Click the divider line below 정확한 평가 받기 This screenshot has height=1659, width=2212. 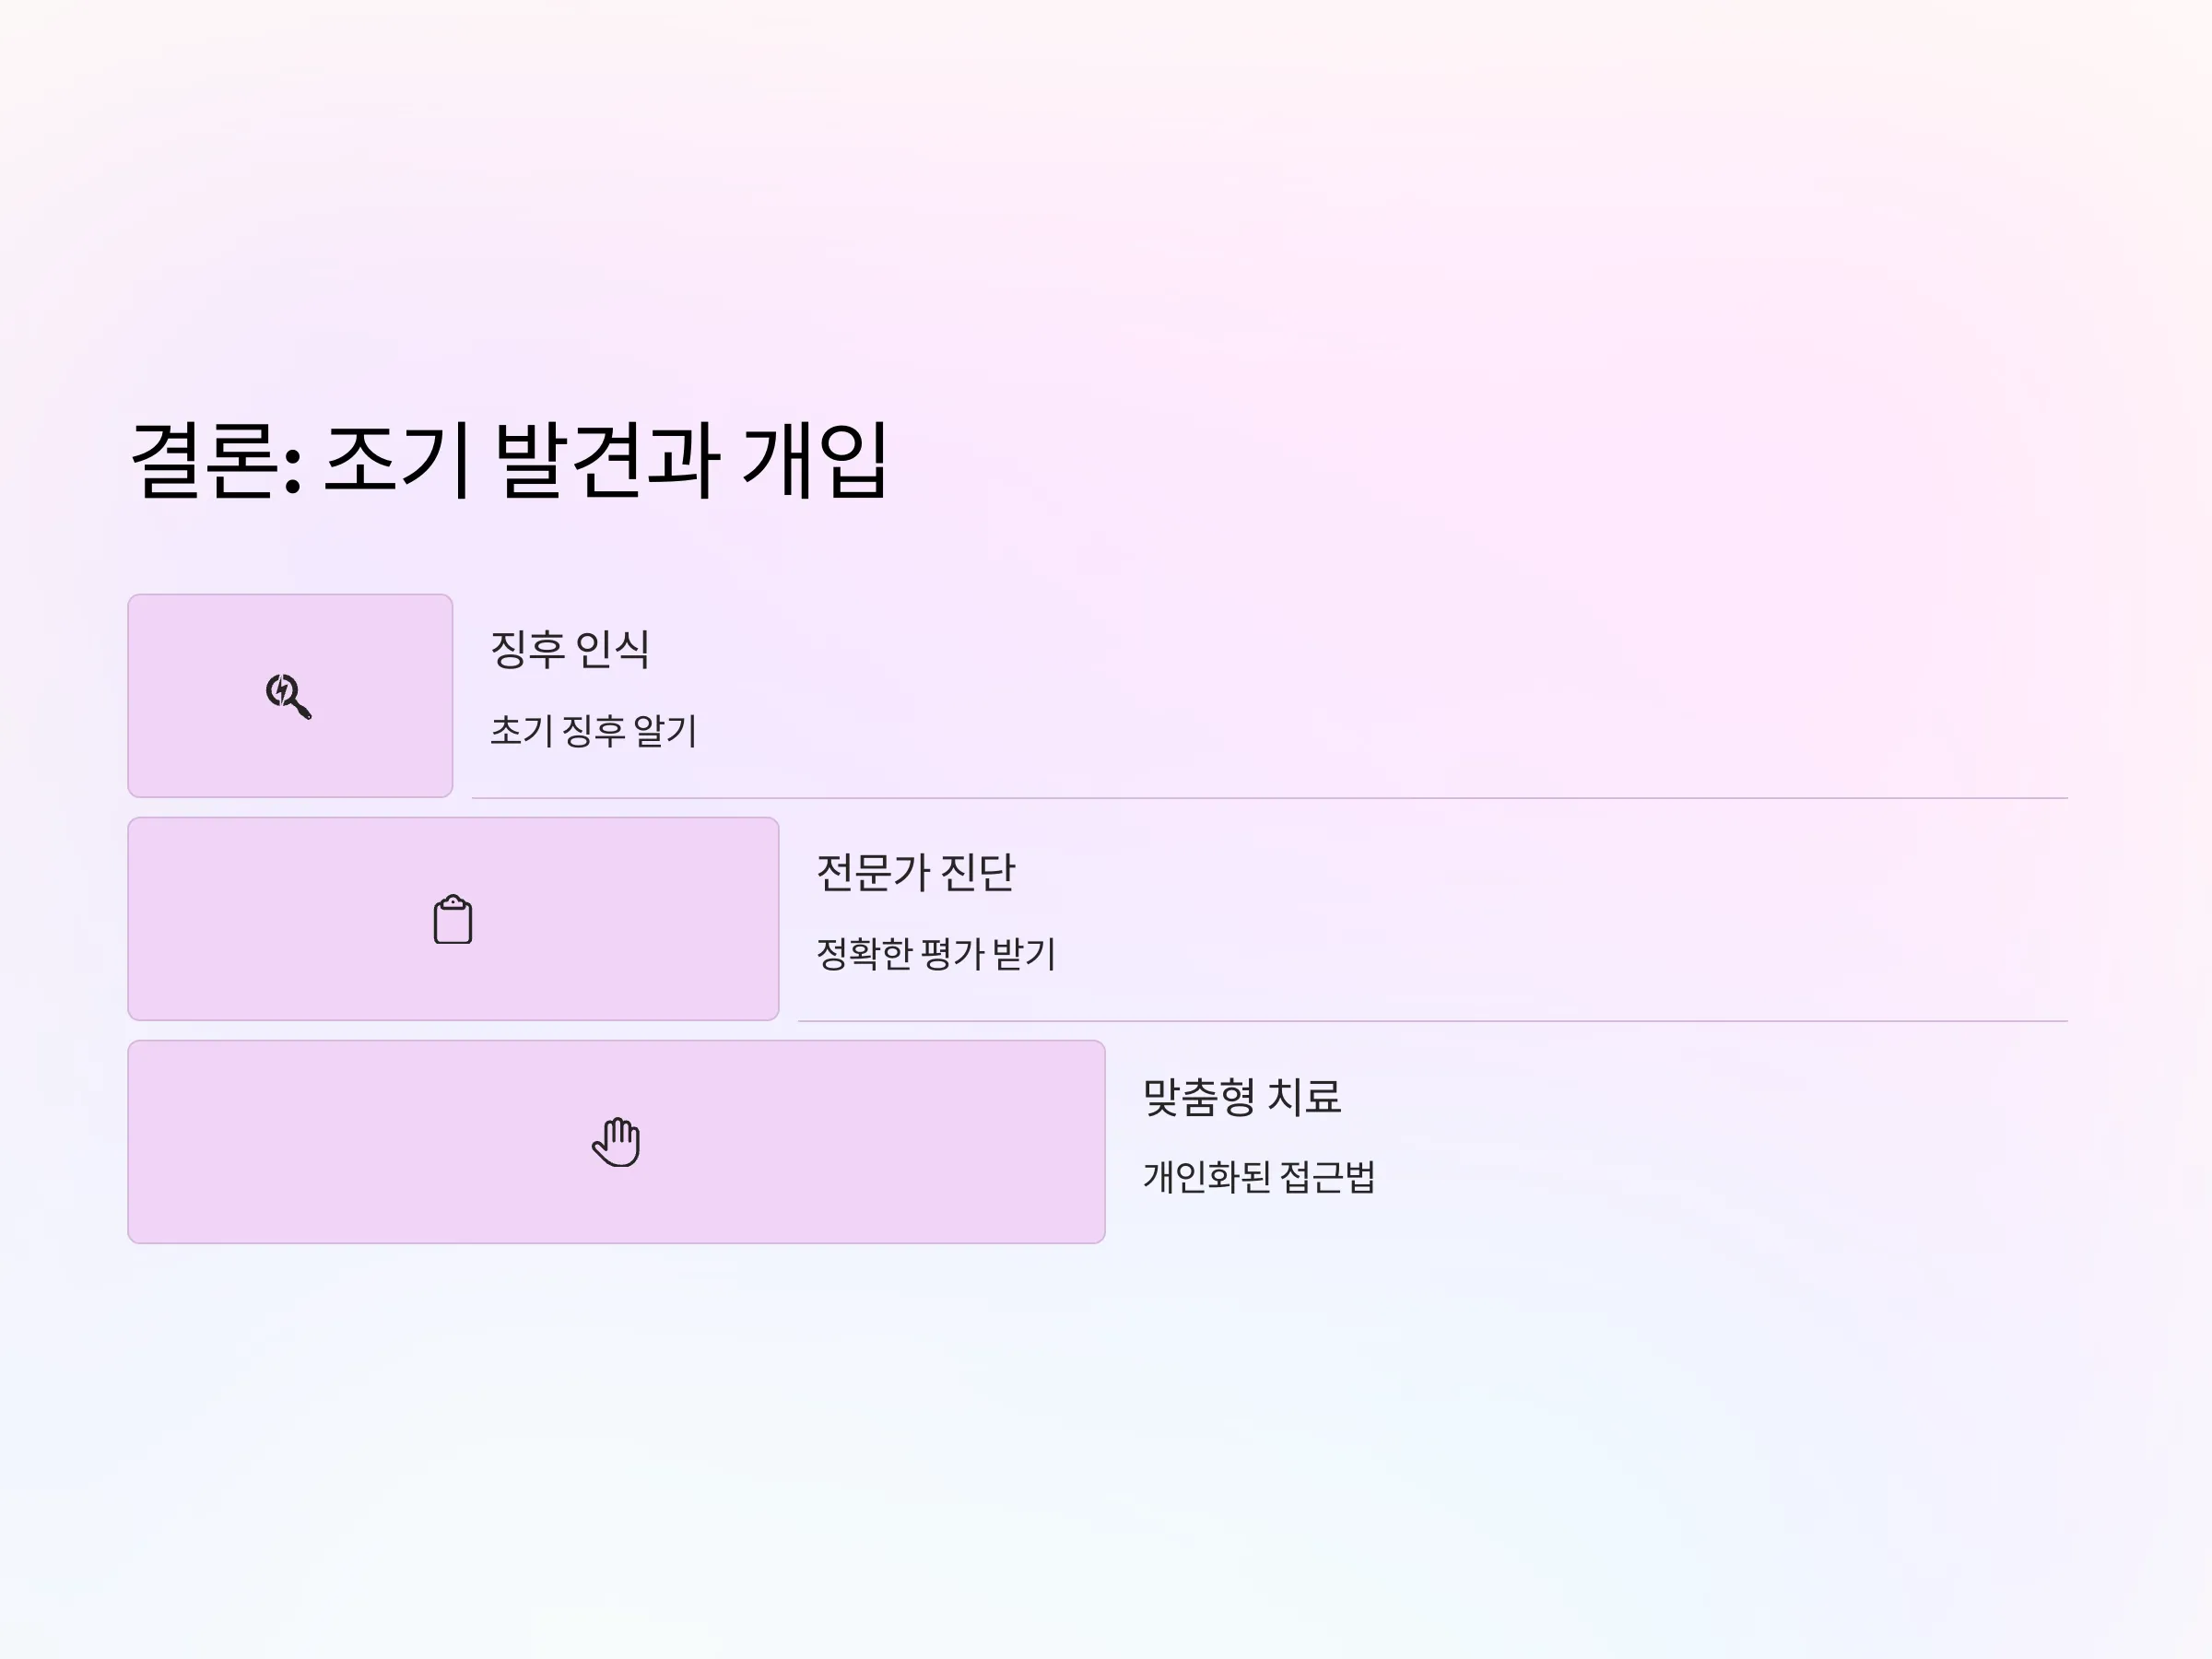(1432, 1021)
